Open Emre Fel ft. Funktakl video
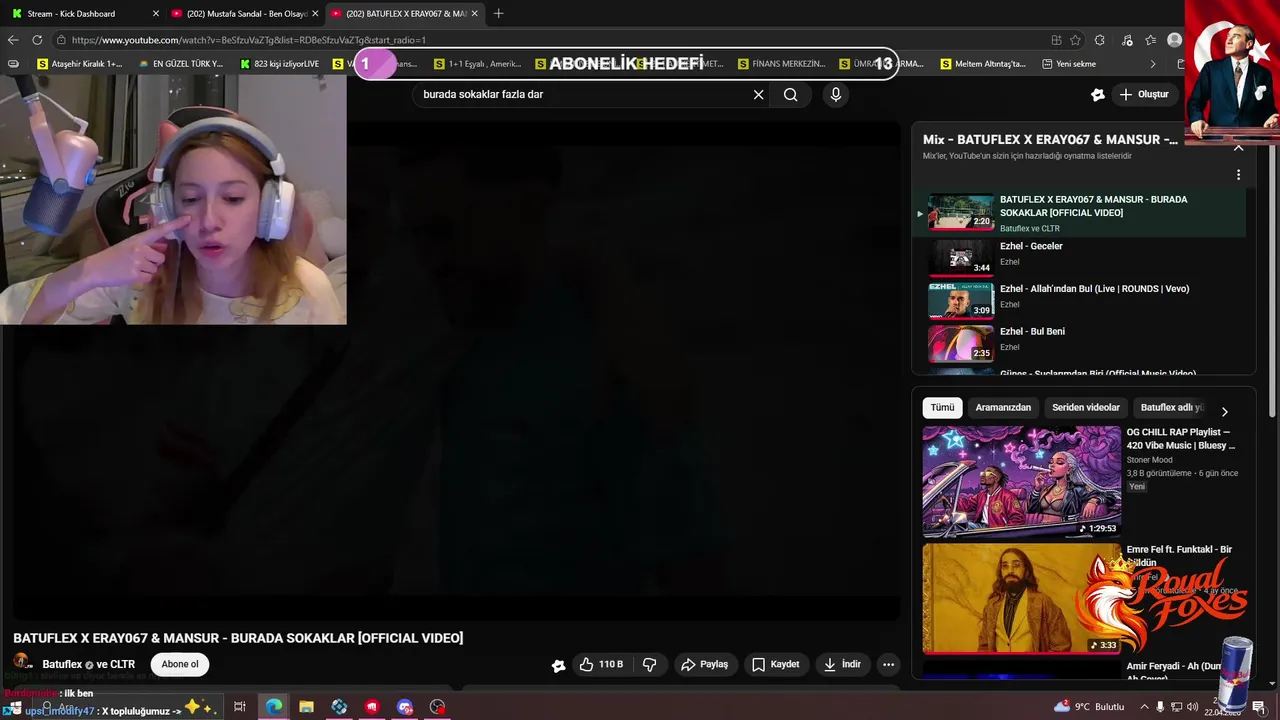This screenshot has height=720, width=1280. [x=1021, y=598]
